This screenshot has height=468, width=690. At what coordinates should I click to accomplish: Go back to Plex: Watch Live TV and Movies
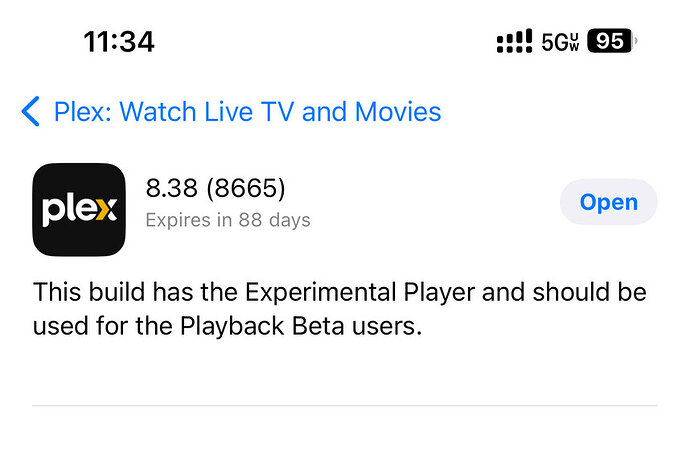pyautogui.click(x=247, y=111)
